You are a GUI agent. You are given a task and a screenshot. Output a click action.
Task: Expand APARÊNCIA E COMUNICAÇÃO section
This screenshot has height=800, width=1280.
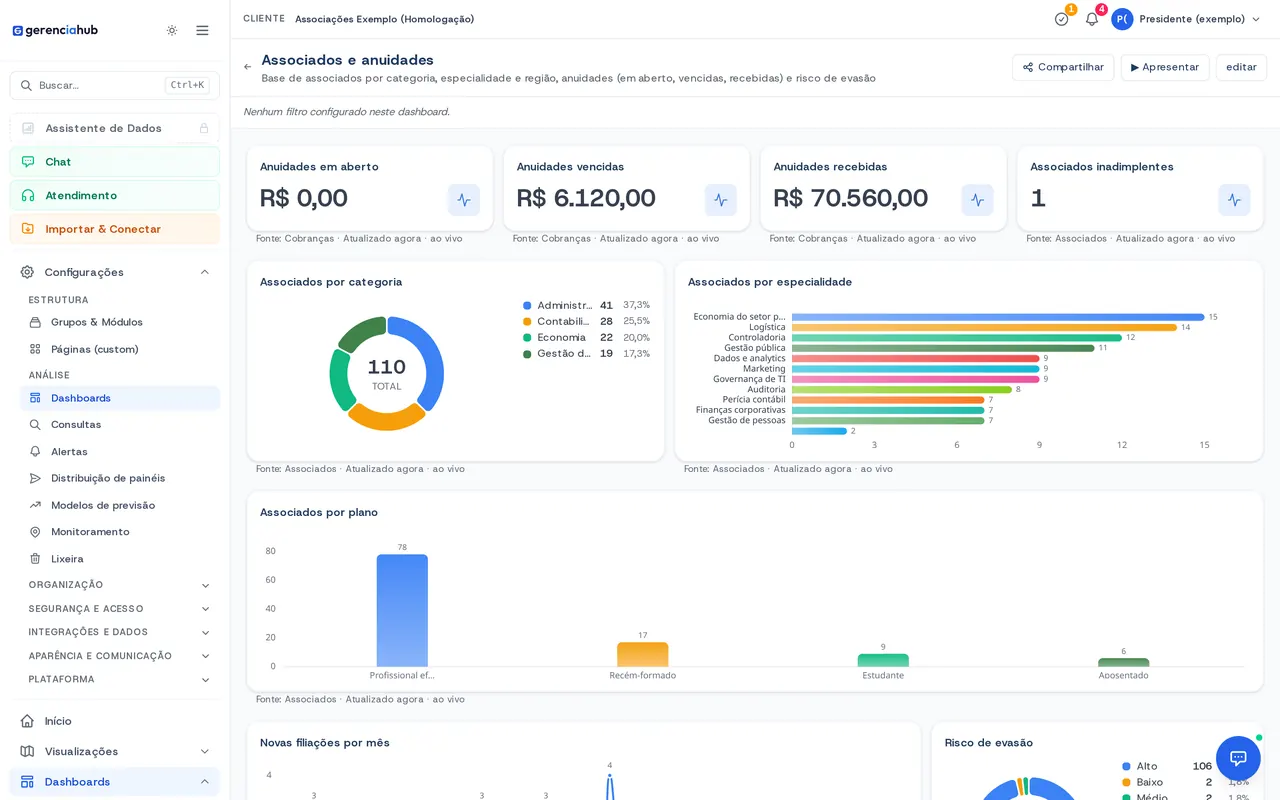click(x=120, y=656)
